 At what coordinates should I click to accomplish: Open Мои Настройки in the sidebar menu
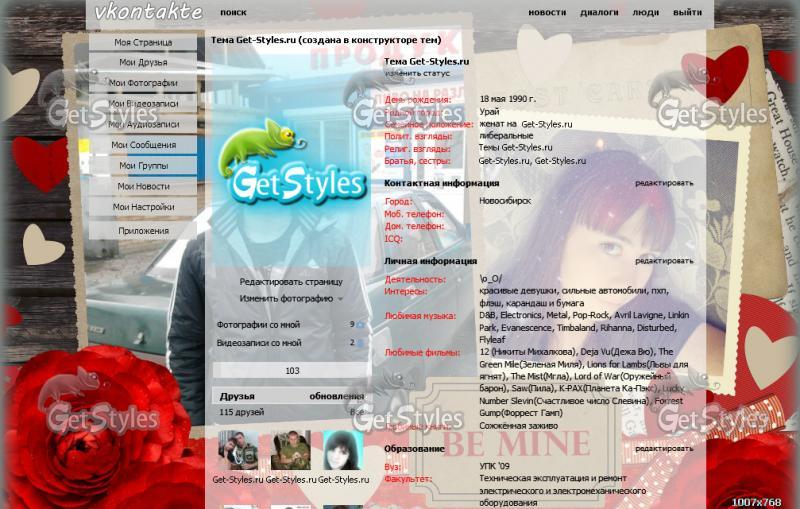pos(142,207)
